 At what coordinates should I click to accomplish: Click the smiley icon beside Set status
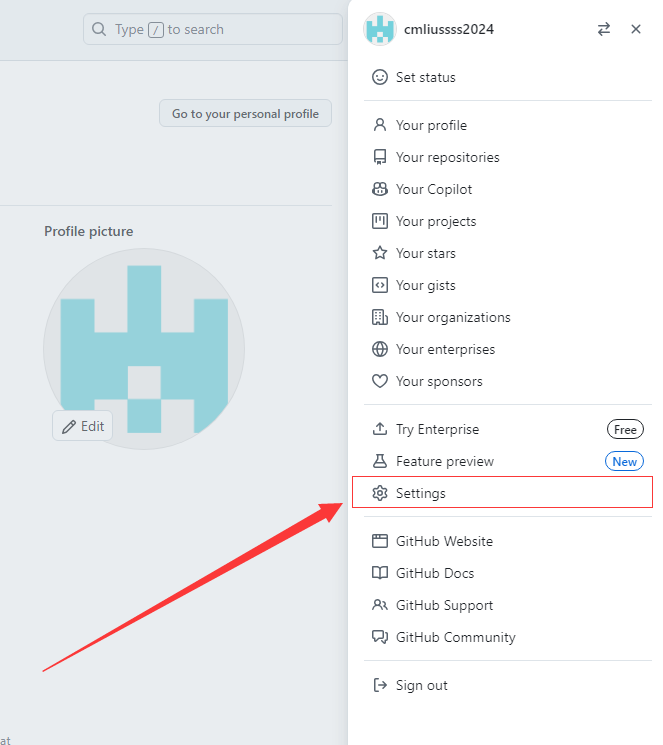click(x=379, y=77)
